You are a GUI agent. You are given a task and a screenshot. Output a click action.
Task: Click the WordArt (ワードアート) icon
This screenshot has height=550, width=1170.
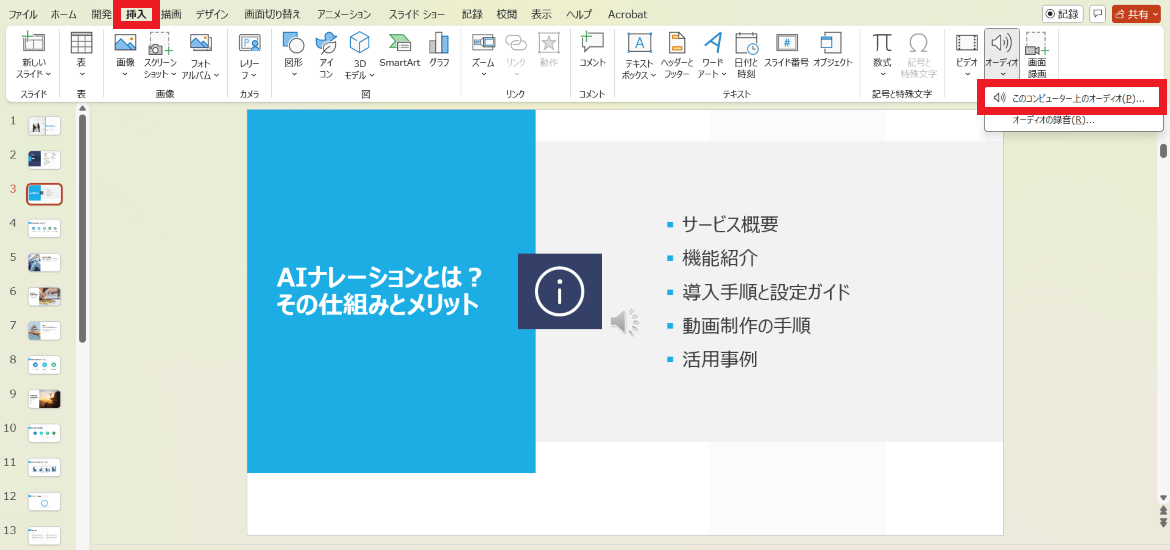pyautogui.click(x=713, y=43)
